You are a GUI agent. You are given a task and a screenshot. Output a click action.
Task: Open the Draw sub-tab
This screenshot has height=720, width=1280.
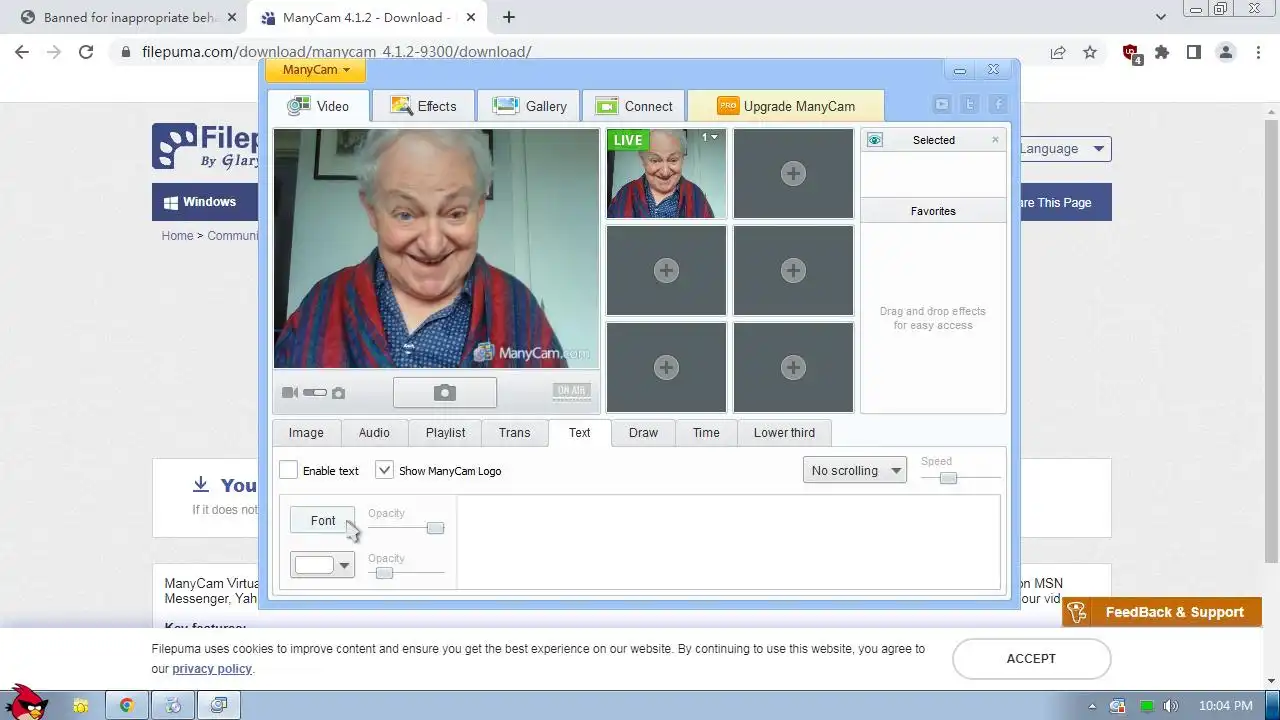643,432
